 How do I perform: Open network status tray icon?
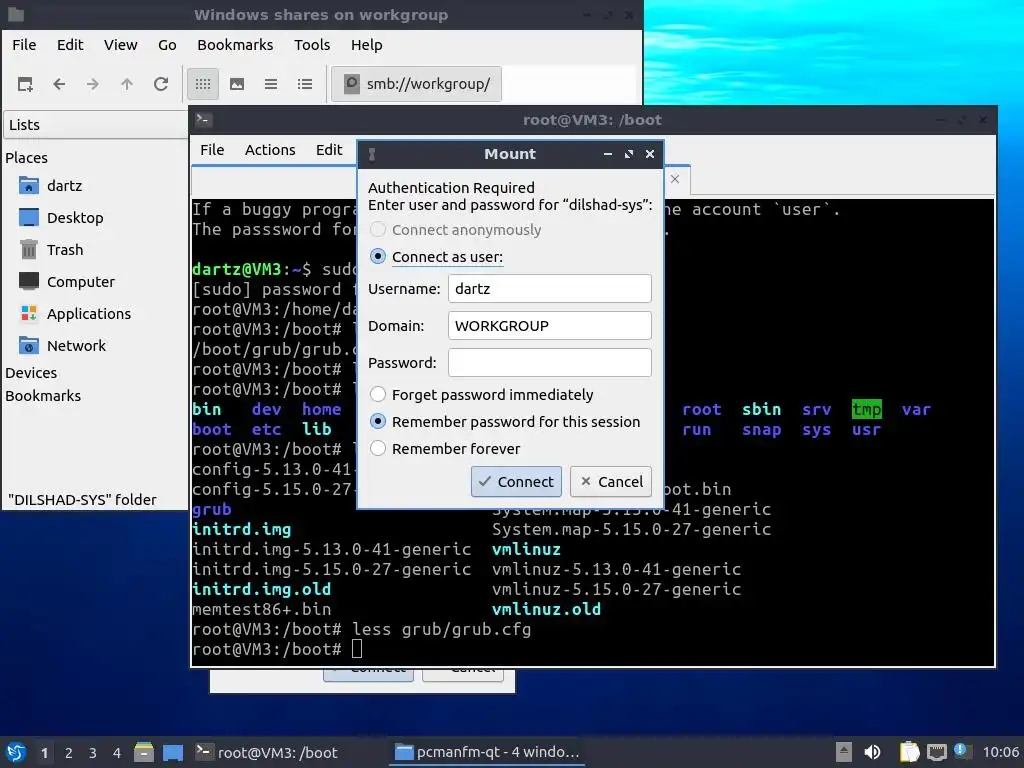click(937, 752)
